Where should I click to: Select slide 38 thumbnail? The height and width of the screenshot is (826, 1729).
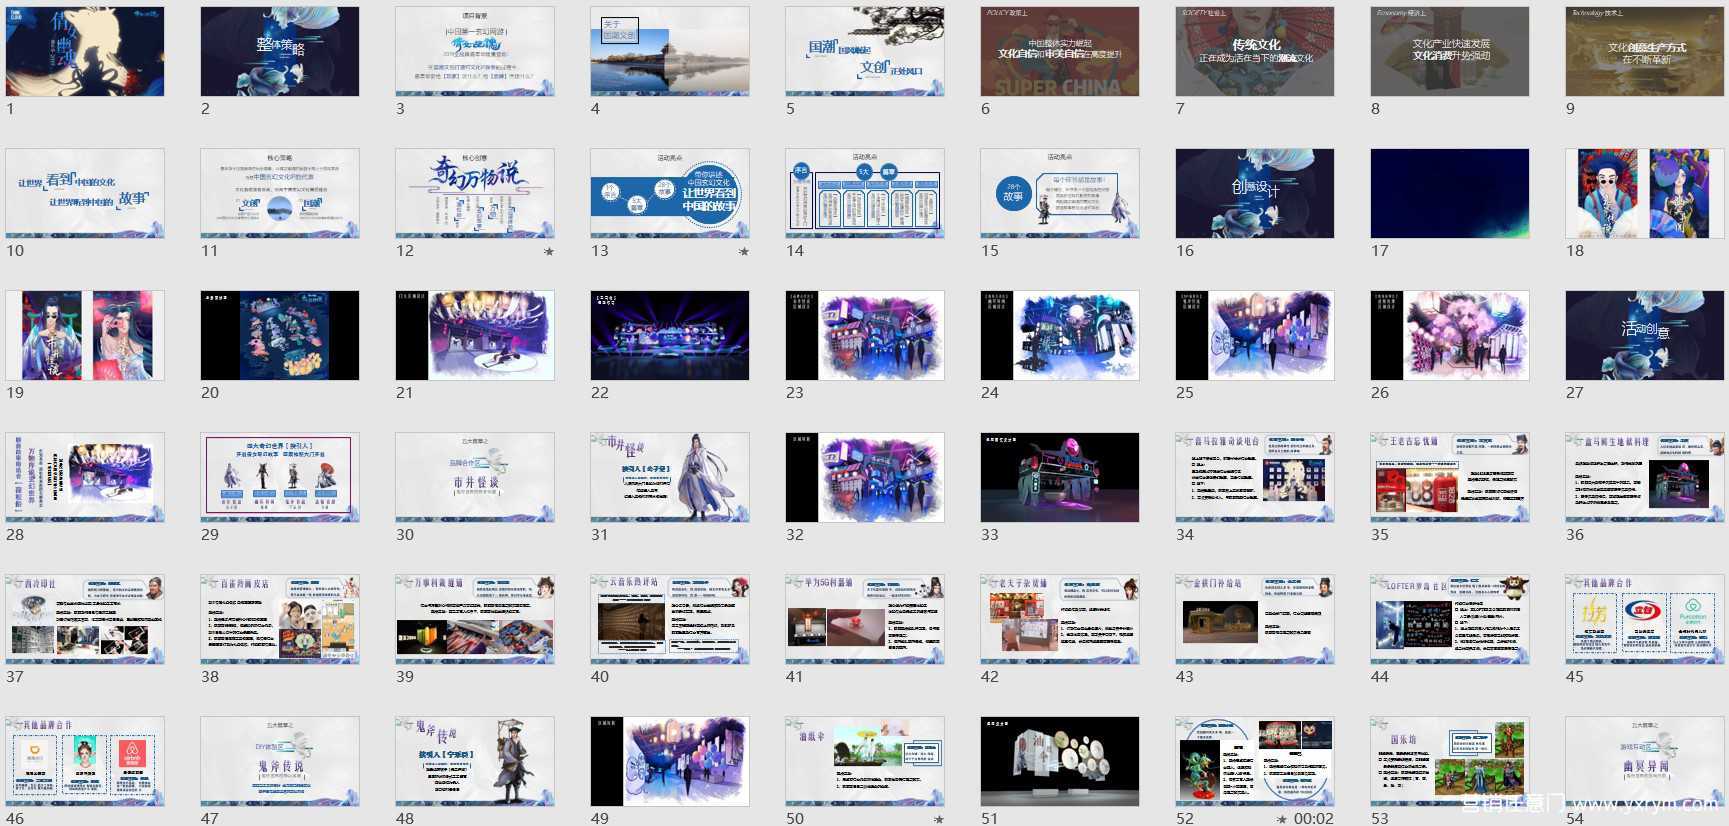[280, 619]
